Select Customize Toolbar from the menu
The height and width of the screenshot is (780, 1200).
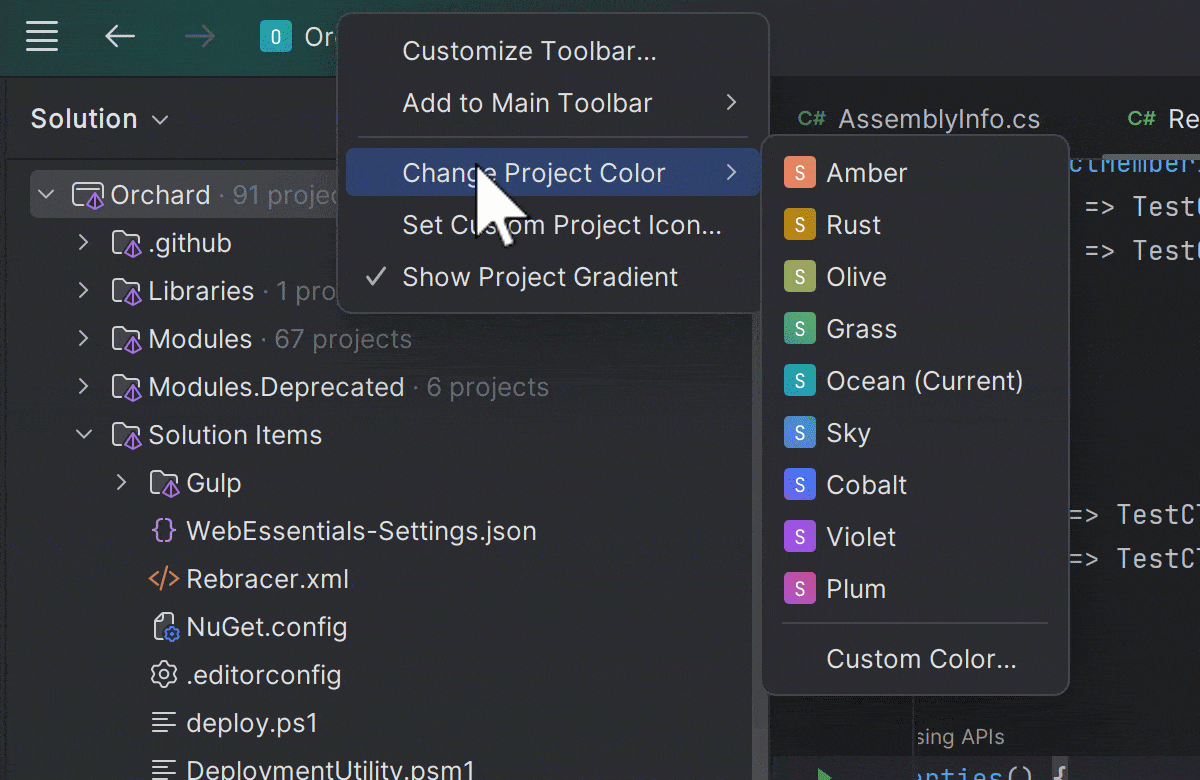[x=529, y=51]
